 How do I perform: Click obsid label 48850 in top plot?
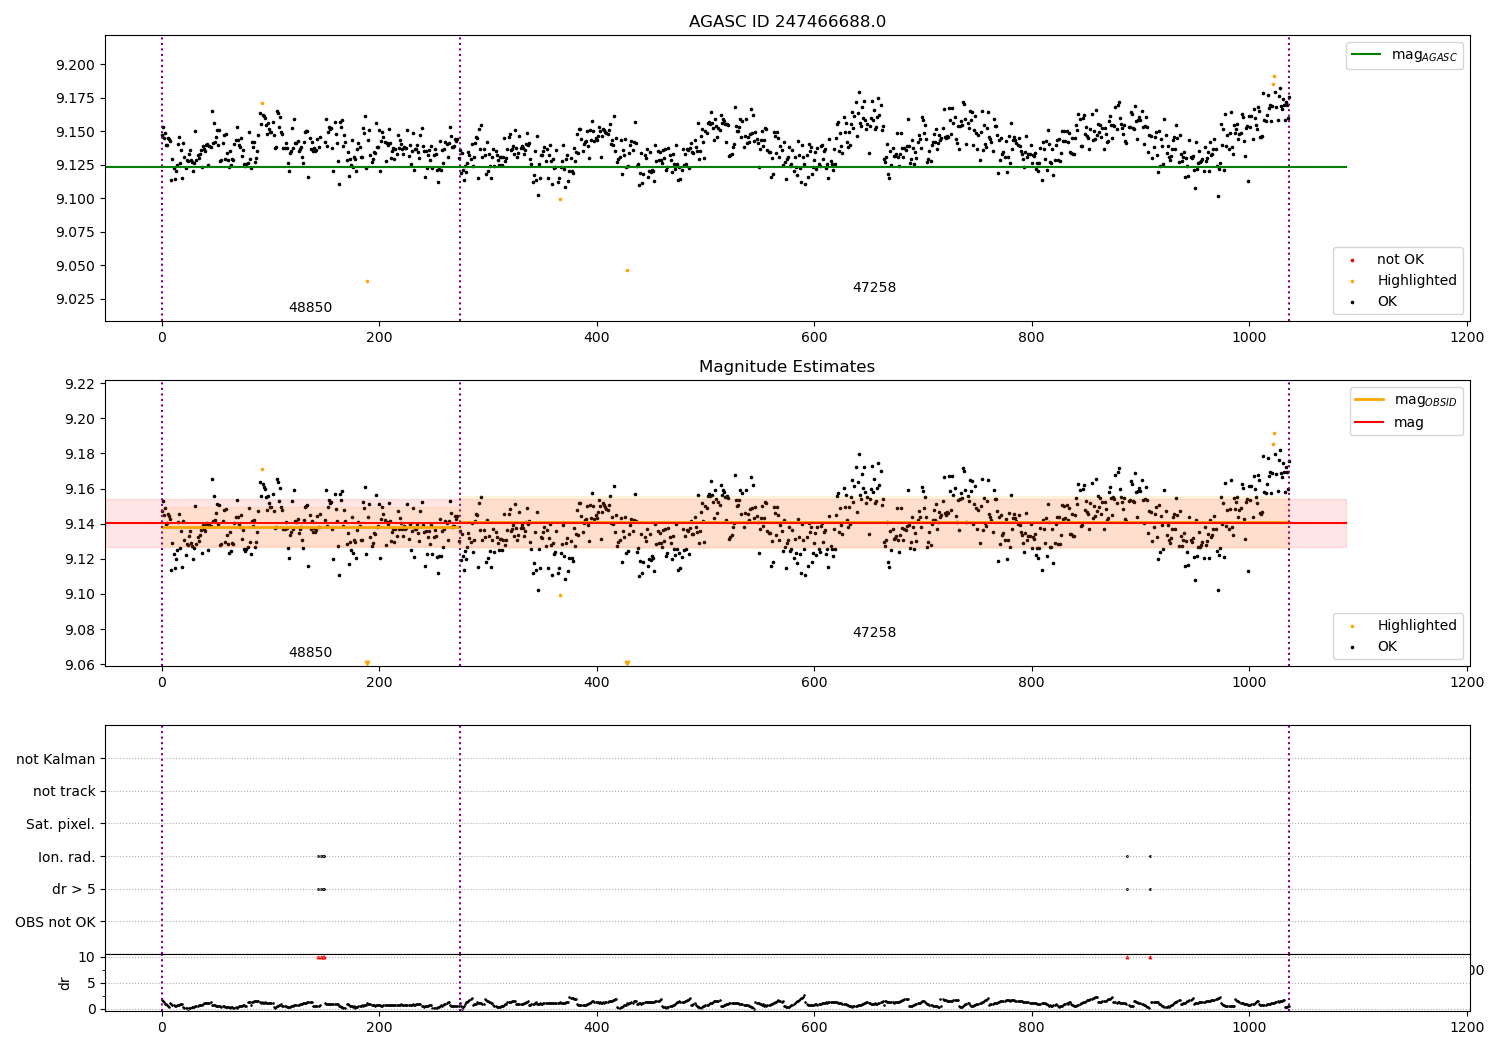click(310, 308)
